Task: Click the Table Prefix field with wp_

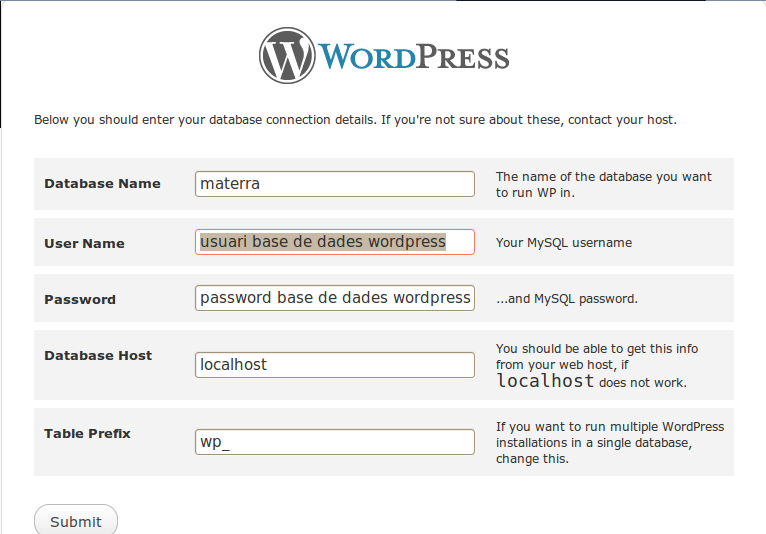Action: (335, 442)
